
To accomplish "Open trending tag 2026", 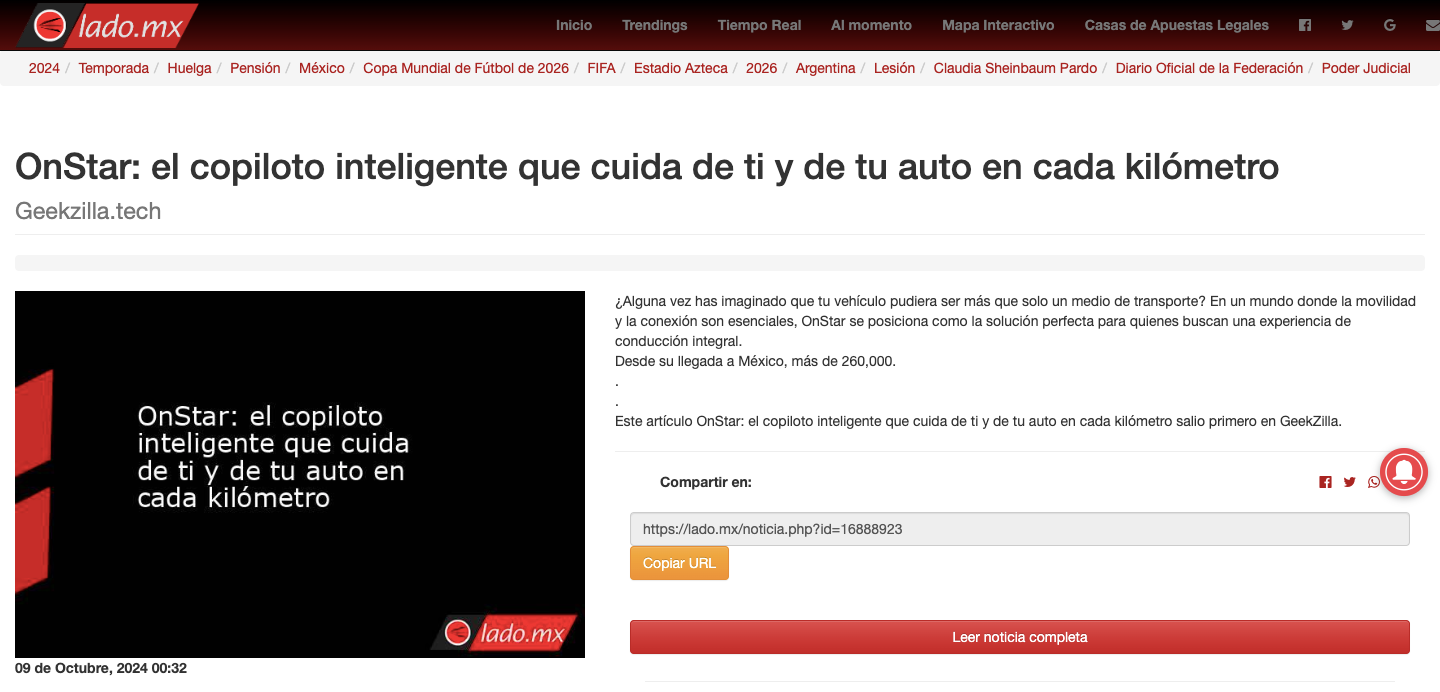I will coord(761,68).
